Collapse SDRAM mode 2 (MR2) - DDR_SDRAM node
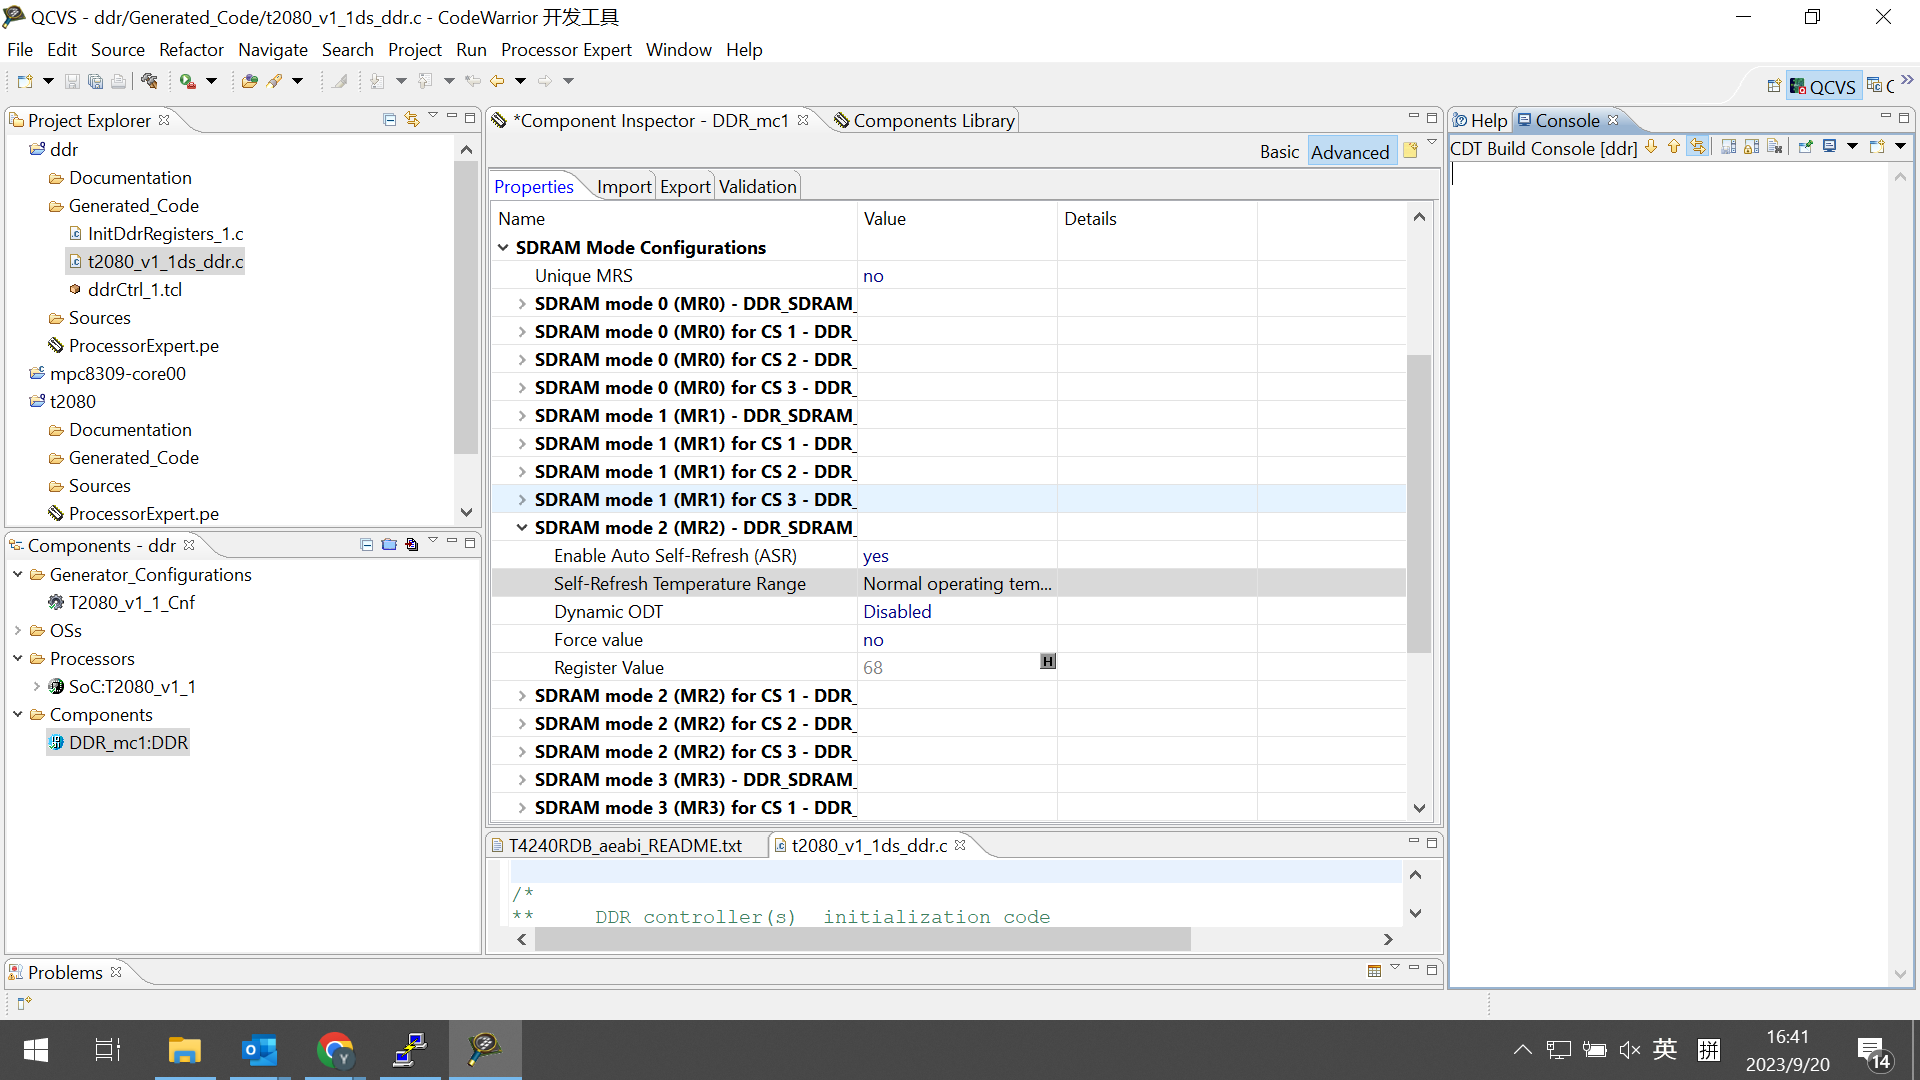Screen dimensions: 1920x1080 pyautogui.click(x=522, y=528)
